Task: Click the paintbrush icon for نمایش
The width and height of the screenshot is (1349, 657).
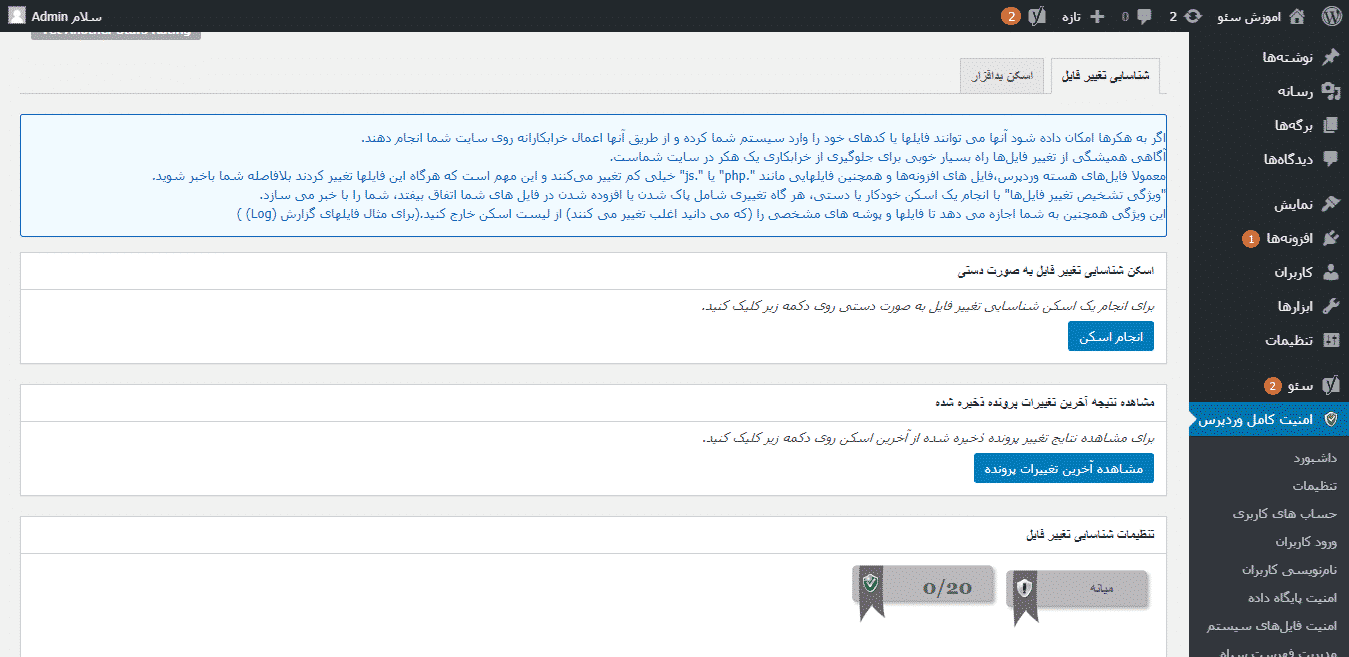Action: [x=1330, y=204]
